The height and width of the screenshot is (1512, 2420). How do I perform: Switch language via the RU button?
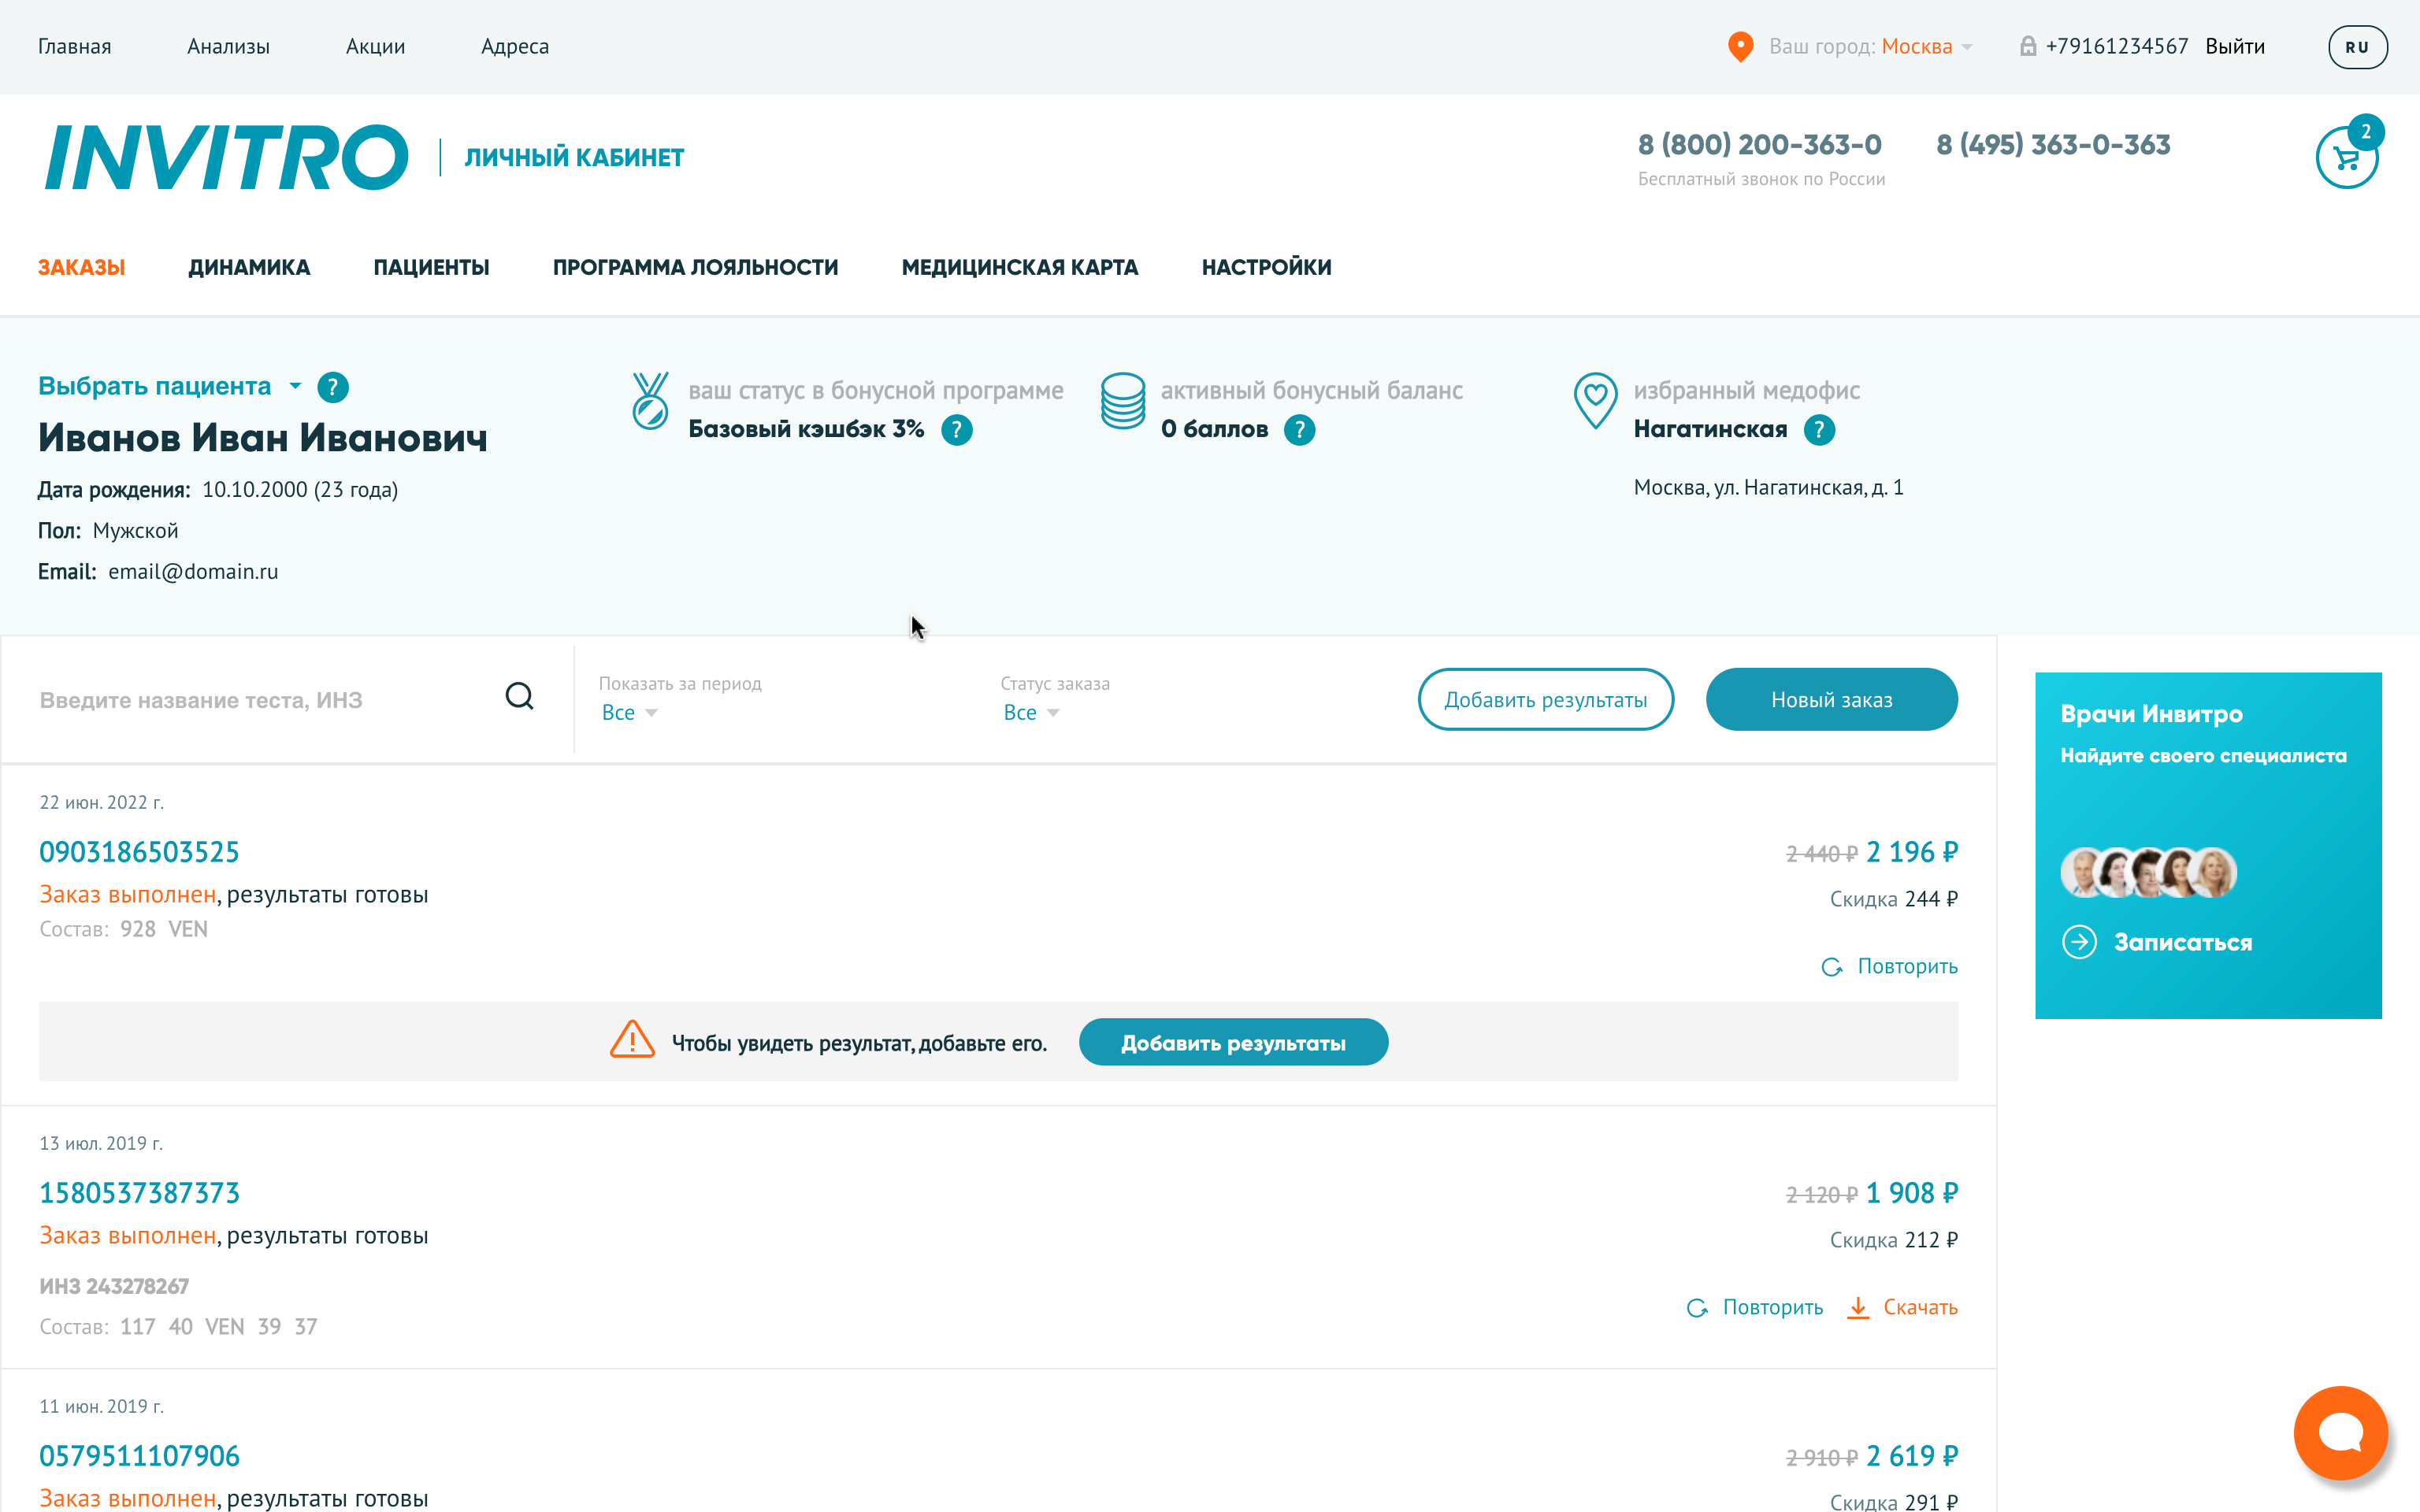(x=2357, y=47)
